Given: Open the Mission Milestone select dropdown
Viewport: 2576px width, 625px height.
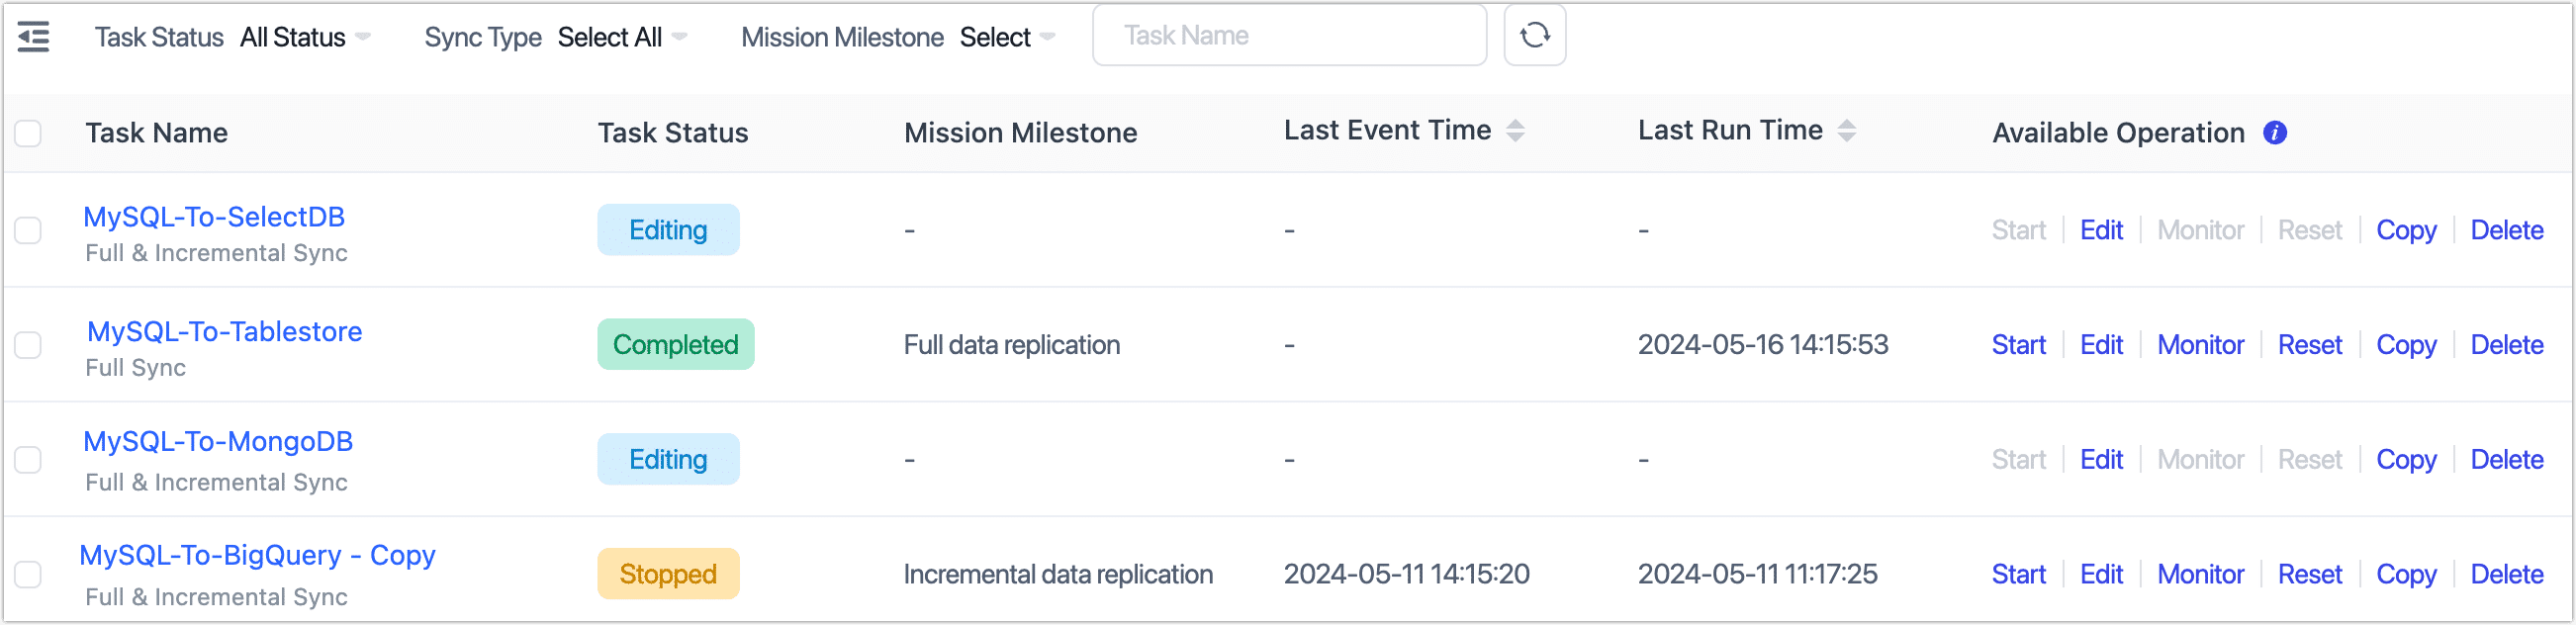Looking at the screenshot, I should click(1007, 38).
